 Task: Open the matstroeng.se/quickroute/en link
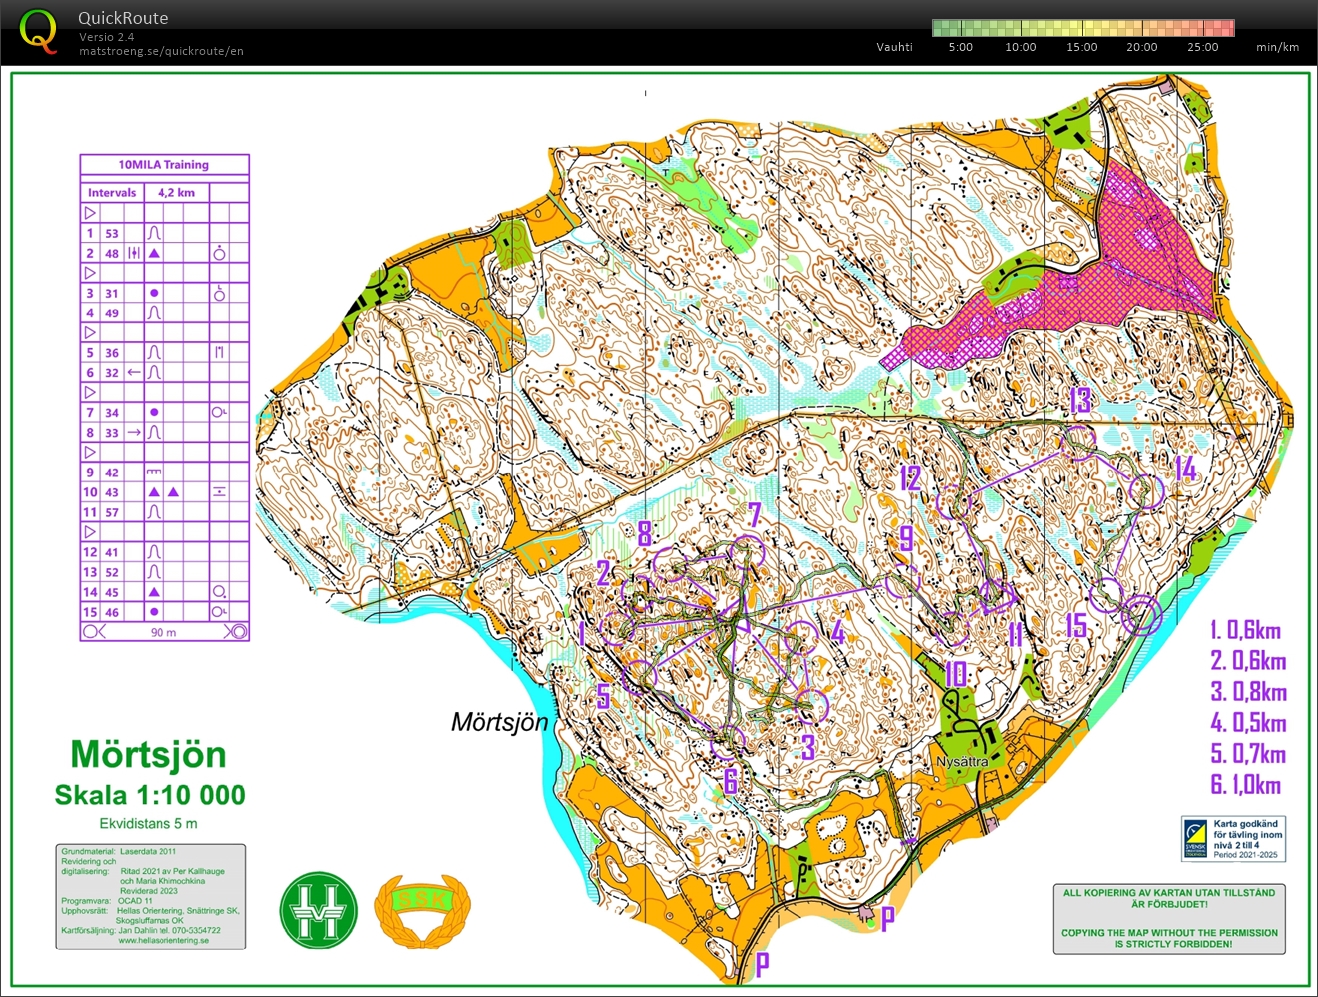[x=161, y=51]
